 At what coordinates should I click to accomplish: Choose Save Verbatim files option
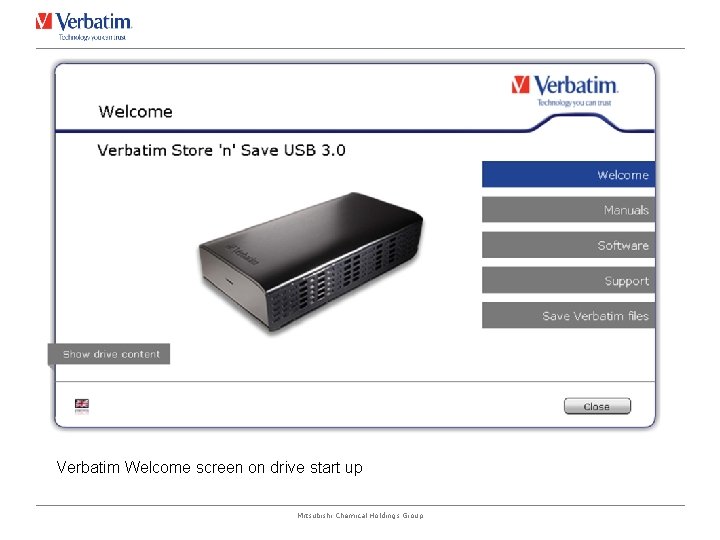click(x=568, y=315)
